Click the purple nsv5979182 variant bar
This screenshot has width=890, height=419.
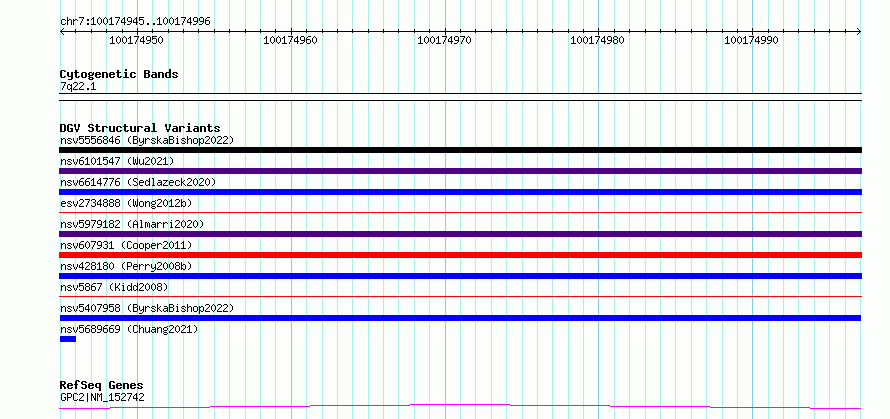[x=460, y=234]
